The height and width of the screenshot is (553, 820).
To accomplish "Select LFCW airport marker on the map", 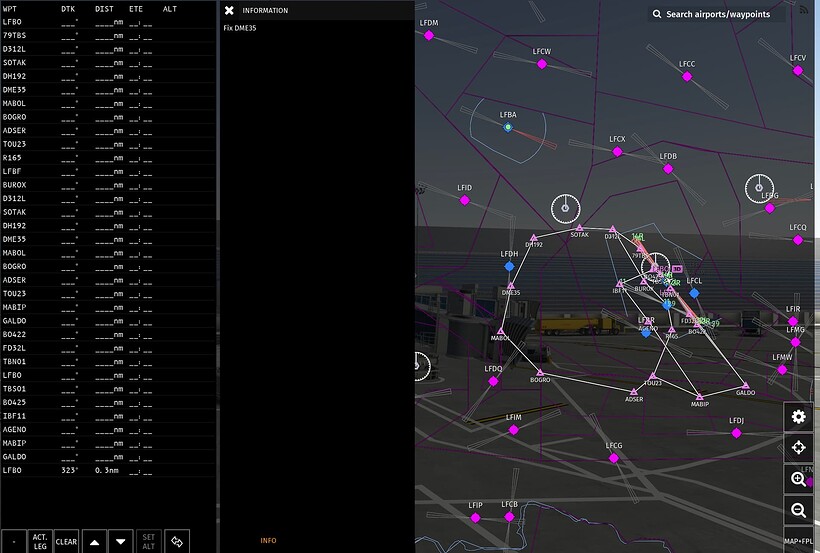I will pos(542,64).
